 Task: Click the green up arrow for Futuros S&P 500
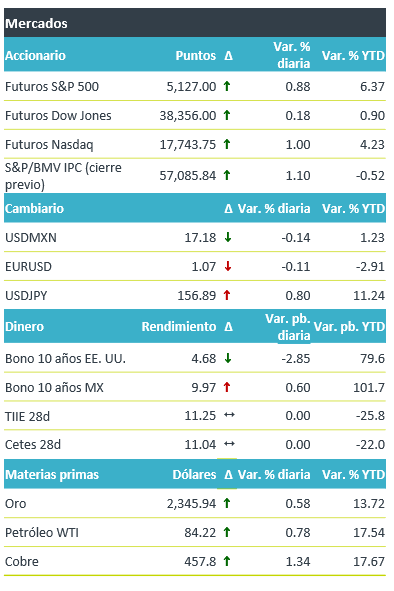point(227,86)
